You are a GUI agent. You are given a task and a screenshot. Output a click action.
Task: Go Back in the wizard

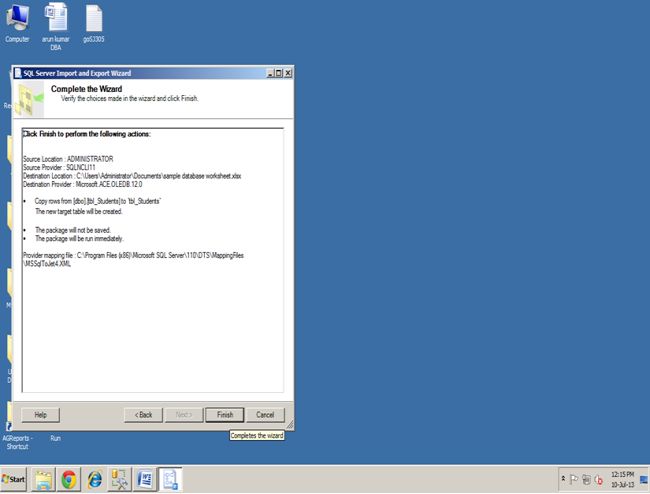[143, 415]
